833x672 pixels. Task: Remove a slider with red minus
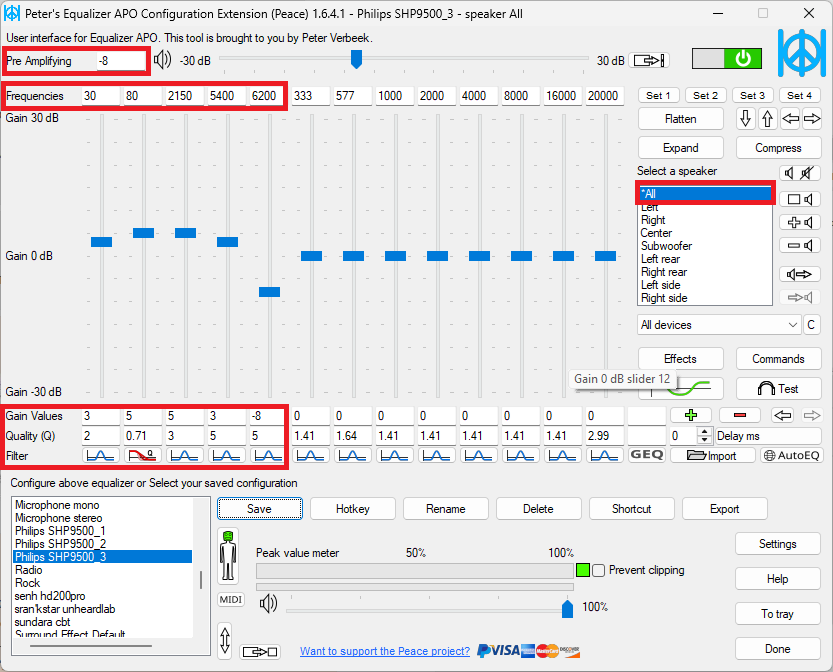coord(740,415)
